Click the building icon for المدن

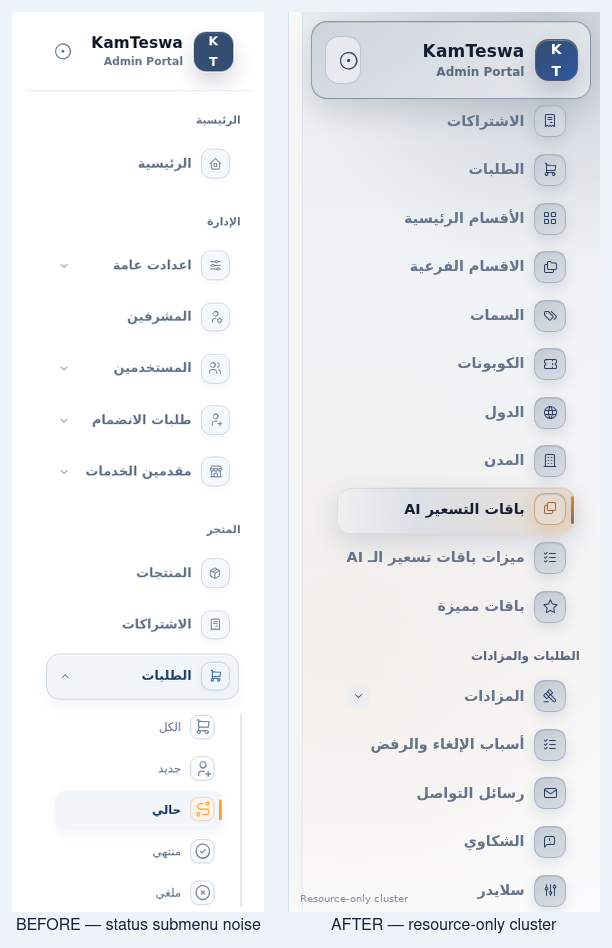tap(550, 461)
